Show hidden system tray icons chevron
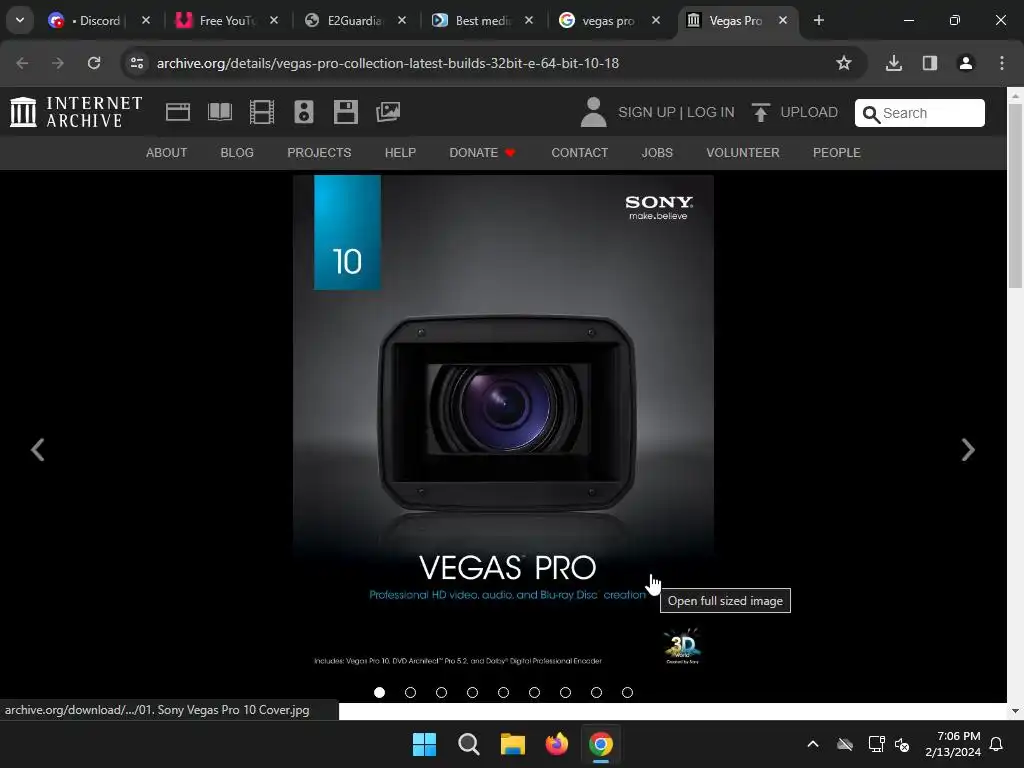The image size is (1024, 768). click(x=813, y=744)
